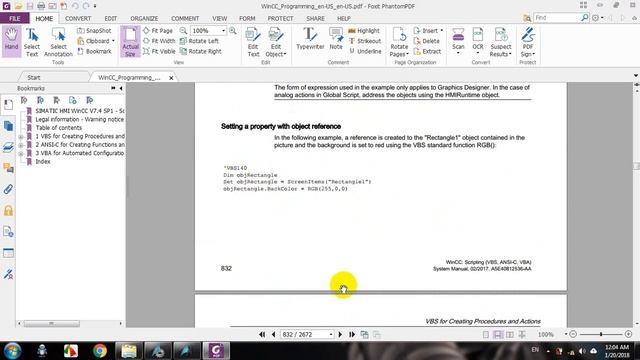The image size is (640, 360).
Task: Open 'Legal information - Warning notice' bookmark
Action: click(x=80, y=119)
